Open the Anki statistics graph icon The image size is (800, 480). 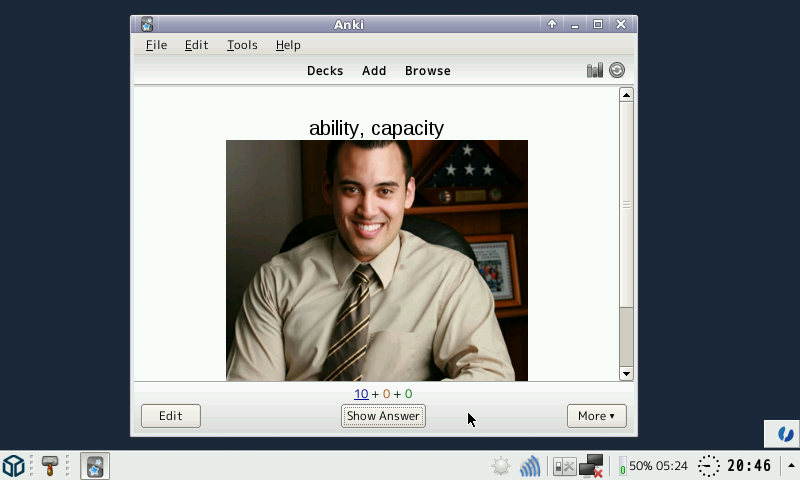[594, 70]
